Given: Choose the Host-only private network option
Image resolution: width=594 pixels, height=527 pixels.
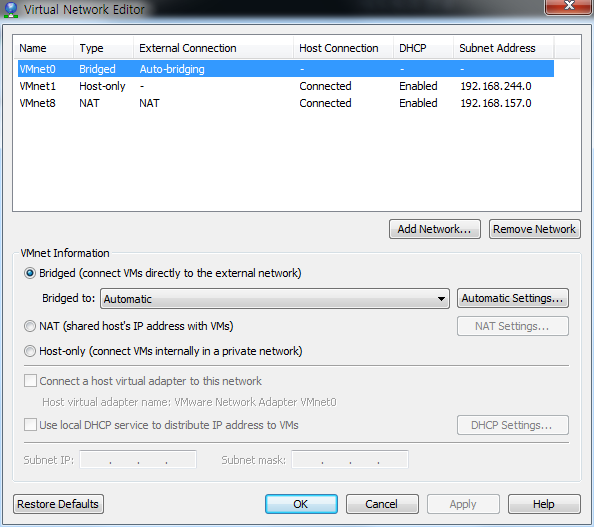Looking at the screenshot, I should (30, 351).
